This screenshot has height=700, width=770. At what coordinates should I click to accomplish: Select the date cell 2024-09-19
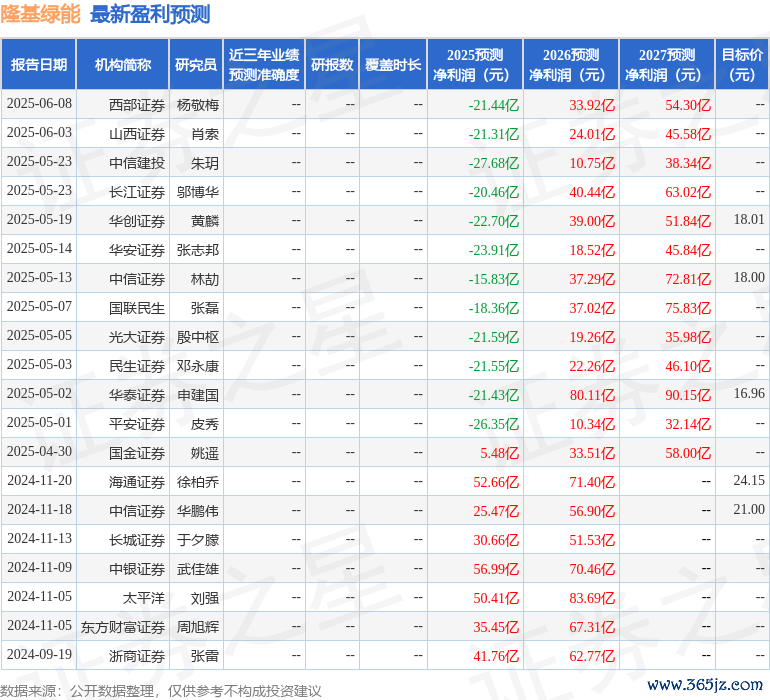tap(39, 654)
